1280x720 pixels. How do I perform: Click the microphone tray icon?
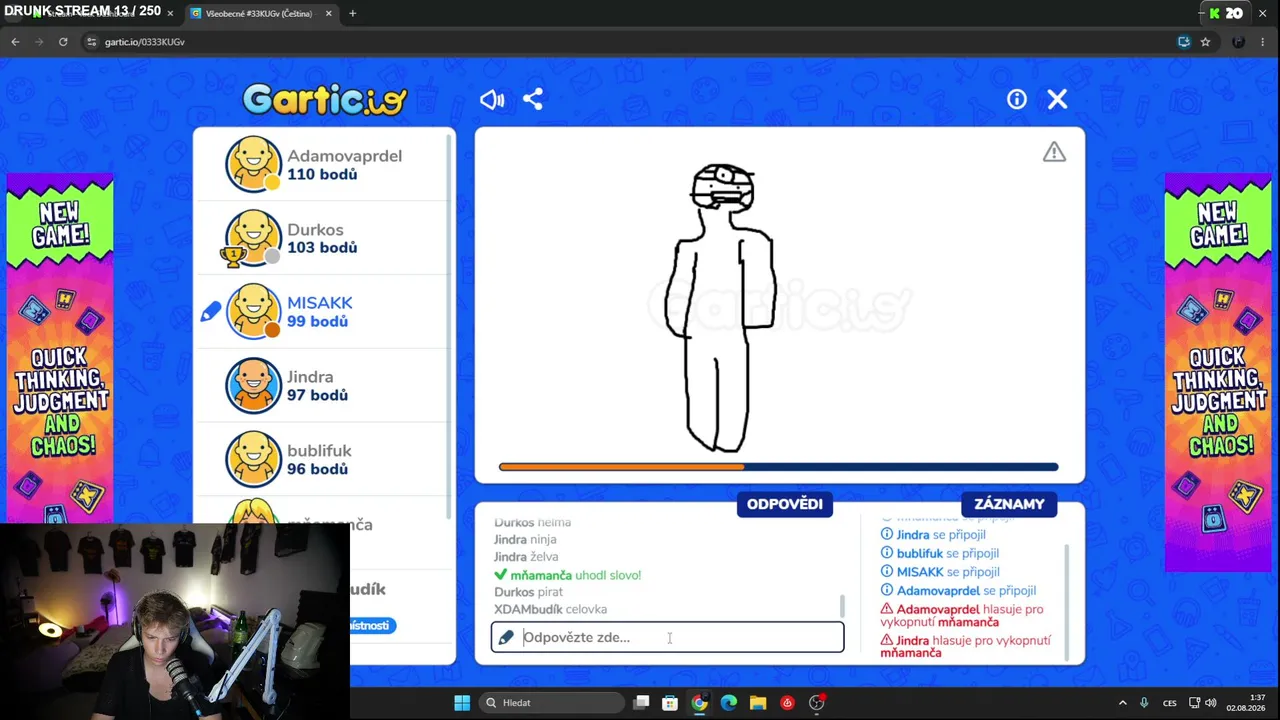[1144, 702]
